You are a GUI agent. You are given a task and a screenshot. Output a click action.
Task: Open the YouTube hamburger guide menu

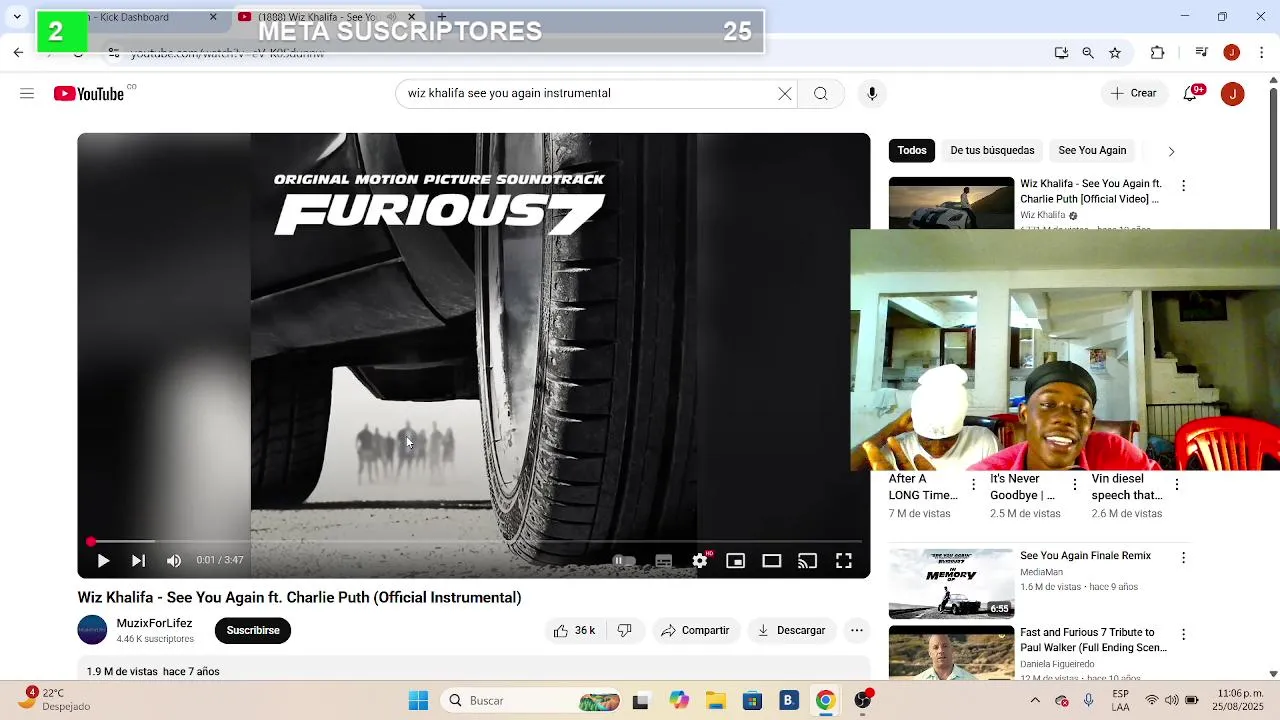point(27,94)
